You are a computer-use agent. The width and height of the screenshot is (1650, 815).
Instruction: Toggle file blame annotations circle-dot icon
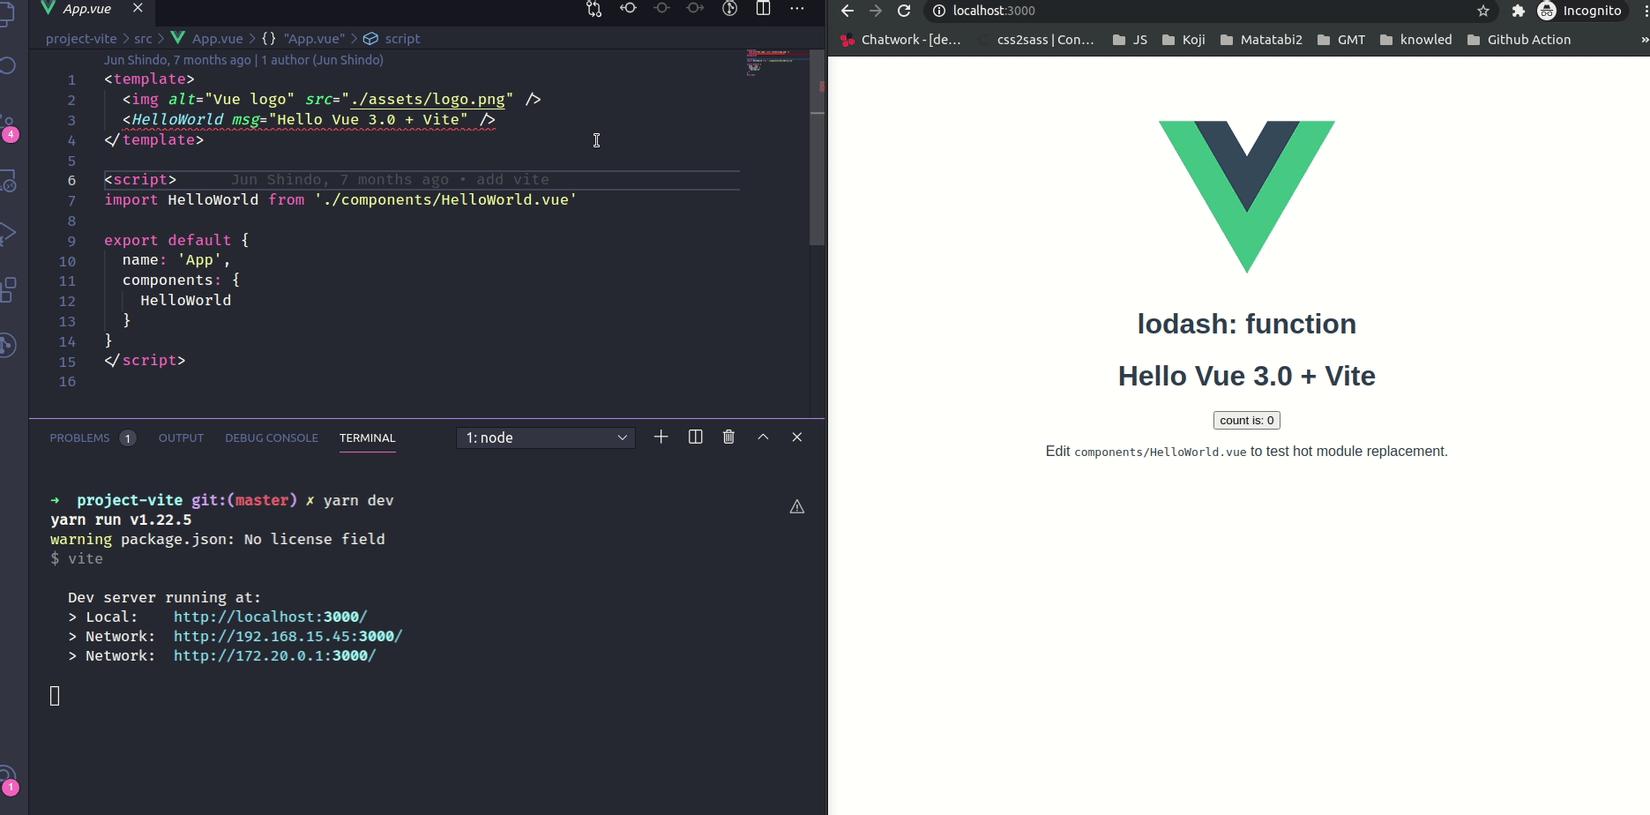click(662, 9)
